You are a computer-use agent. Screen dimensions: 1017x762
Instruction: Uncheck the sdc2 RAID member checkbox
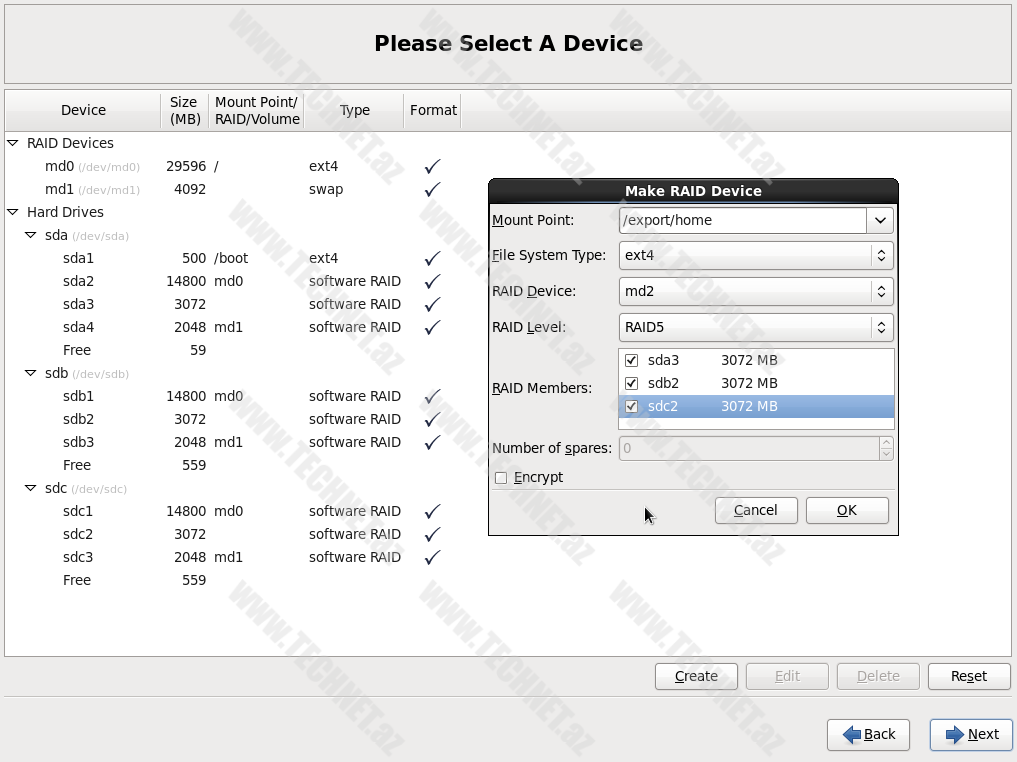(x=631, y=406)
